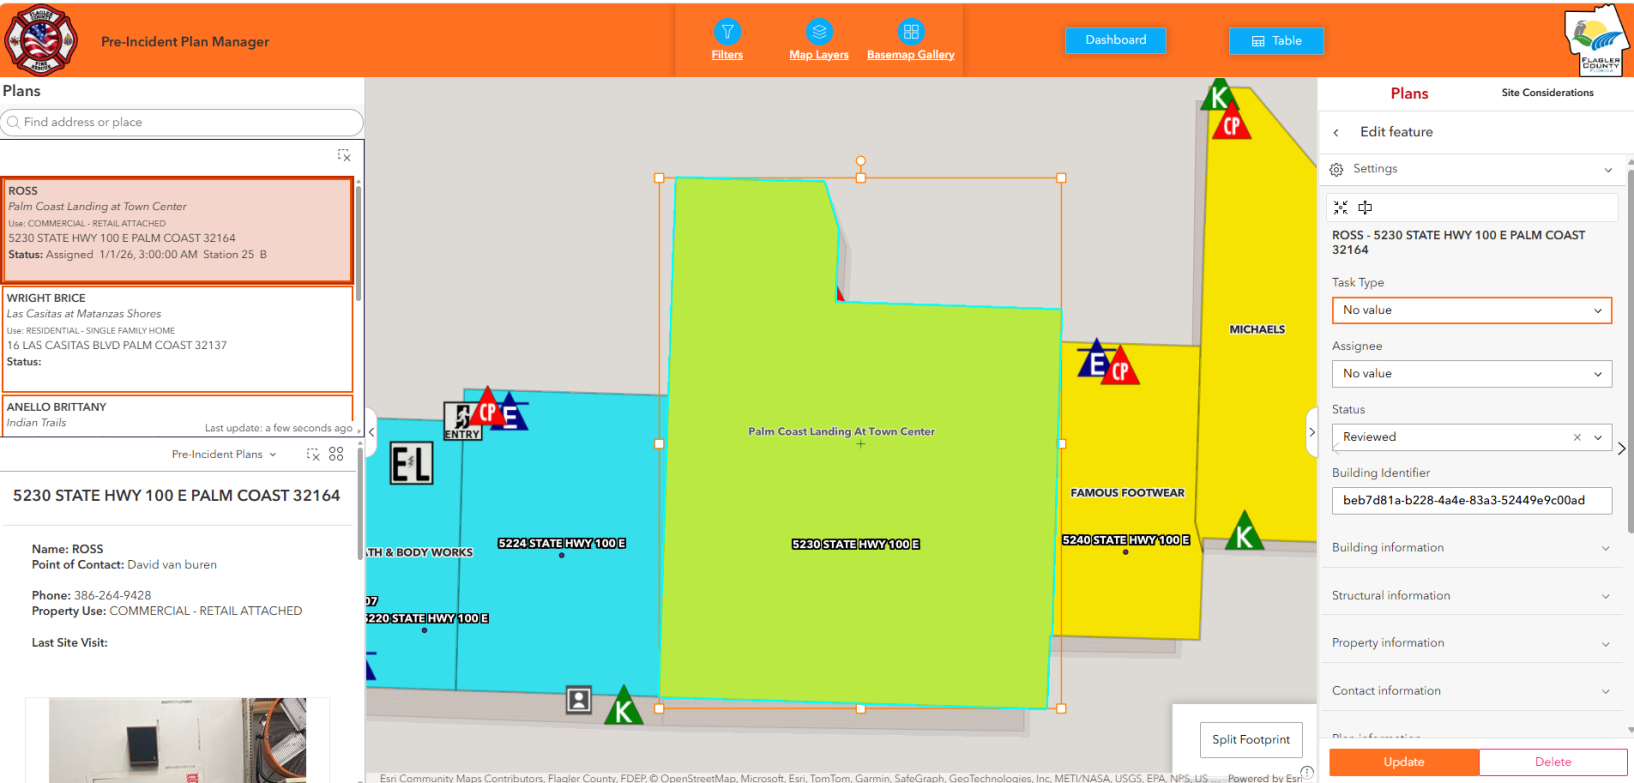The width and height of the screenshot is (1634, 783).
Task: Click the four-circle actions icon beside Pre-Incident Plans
Action: (336, 454)
